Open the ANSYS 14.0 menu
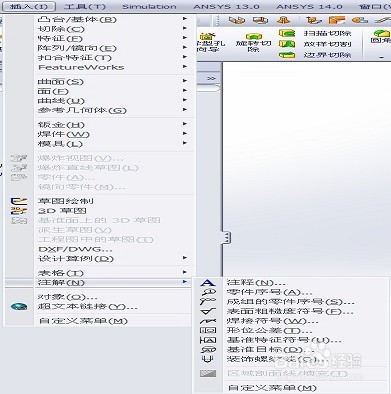 click(x=309, y=6)
